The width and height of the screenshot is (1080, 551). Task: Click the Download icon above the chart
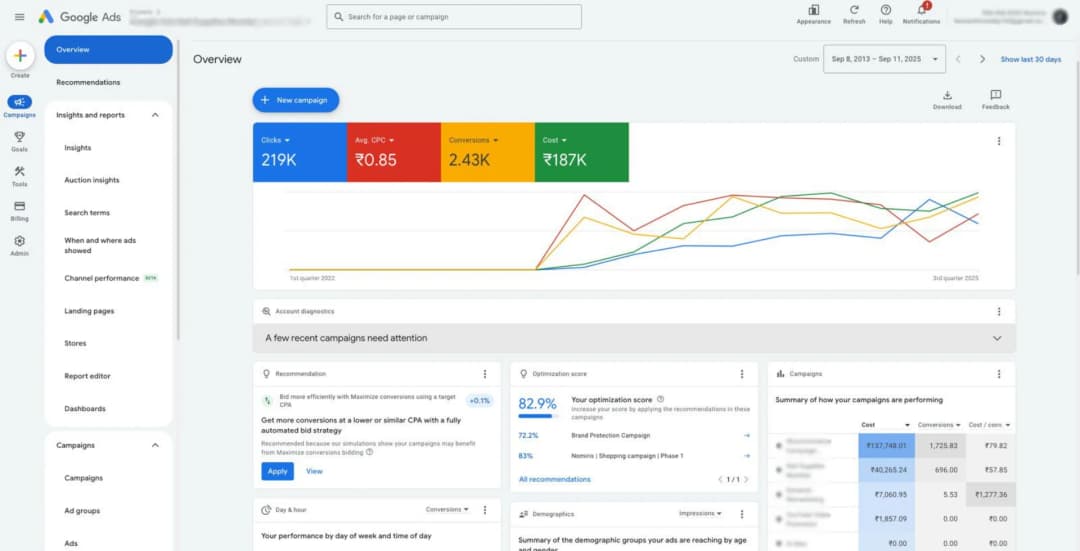click(x=947, y=96)
